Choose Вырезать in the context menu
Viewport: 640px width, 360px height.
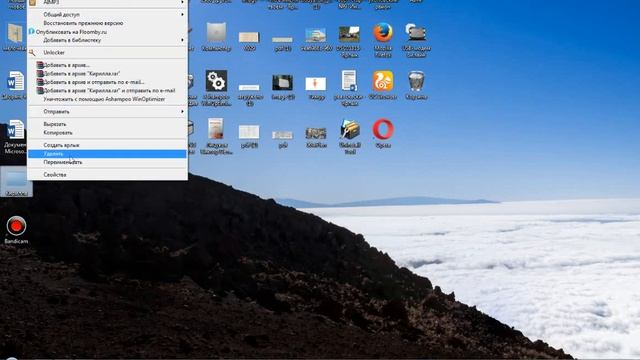[107, 124]
